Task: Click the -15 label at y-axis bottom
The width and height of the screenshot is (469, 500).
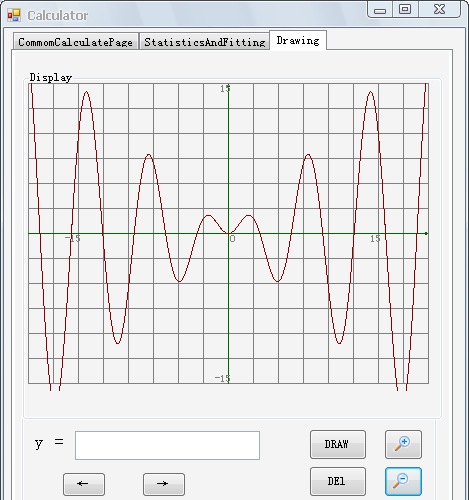Action: 222,378
